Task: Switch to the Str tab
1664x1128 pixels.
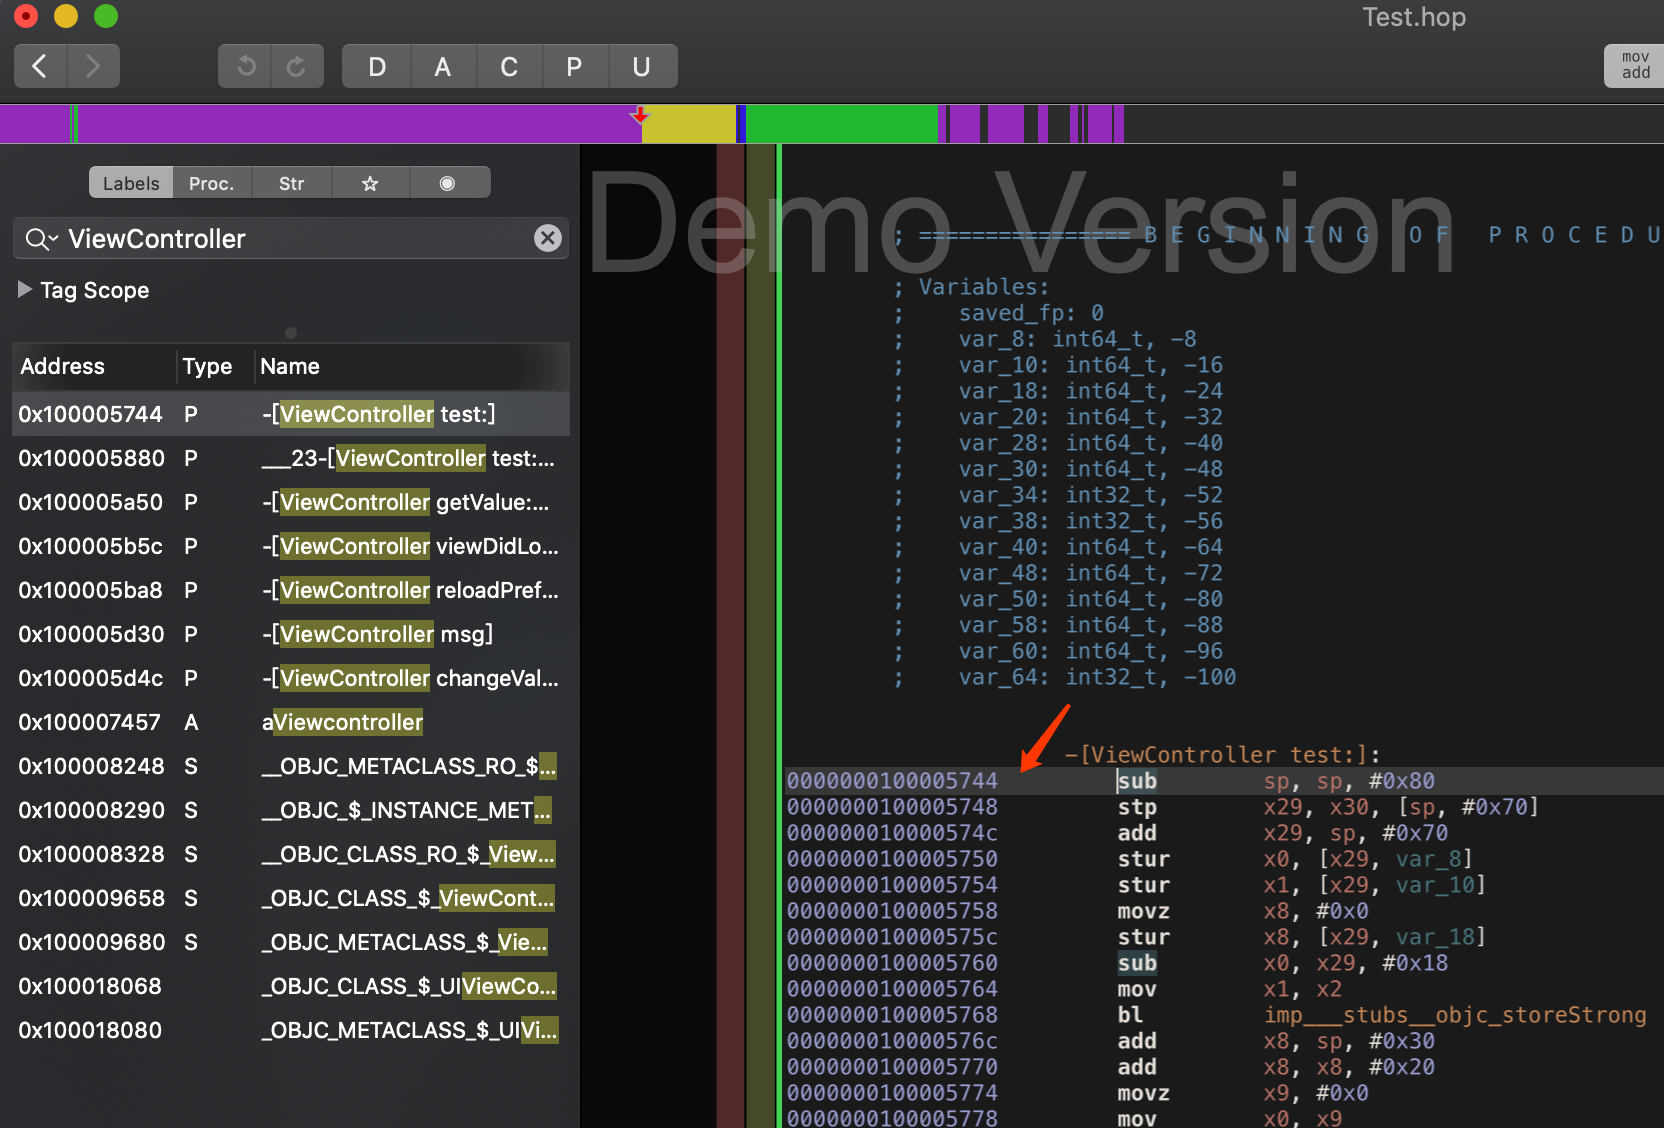Action: [x=291, y=183]
